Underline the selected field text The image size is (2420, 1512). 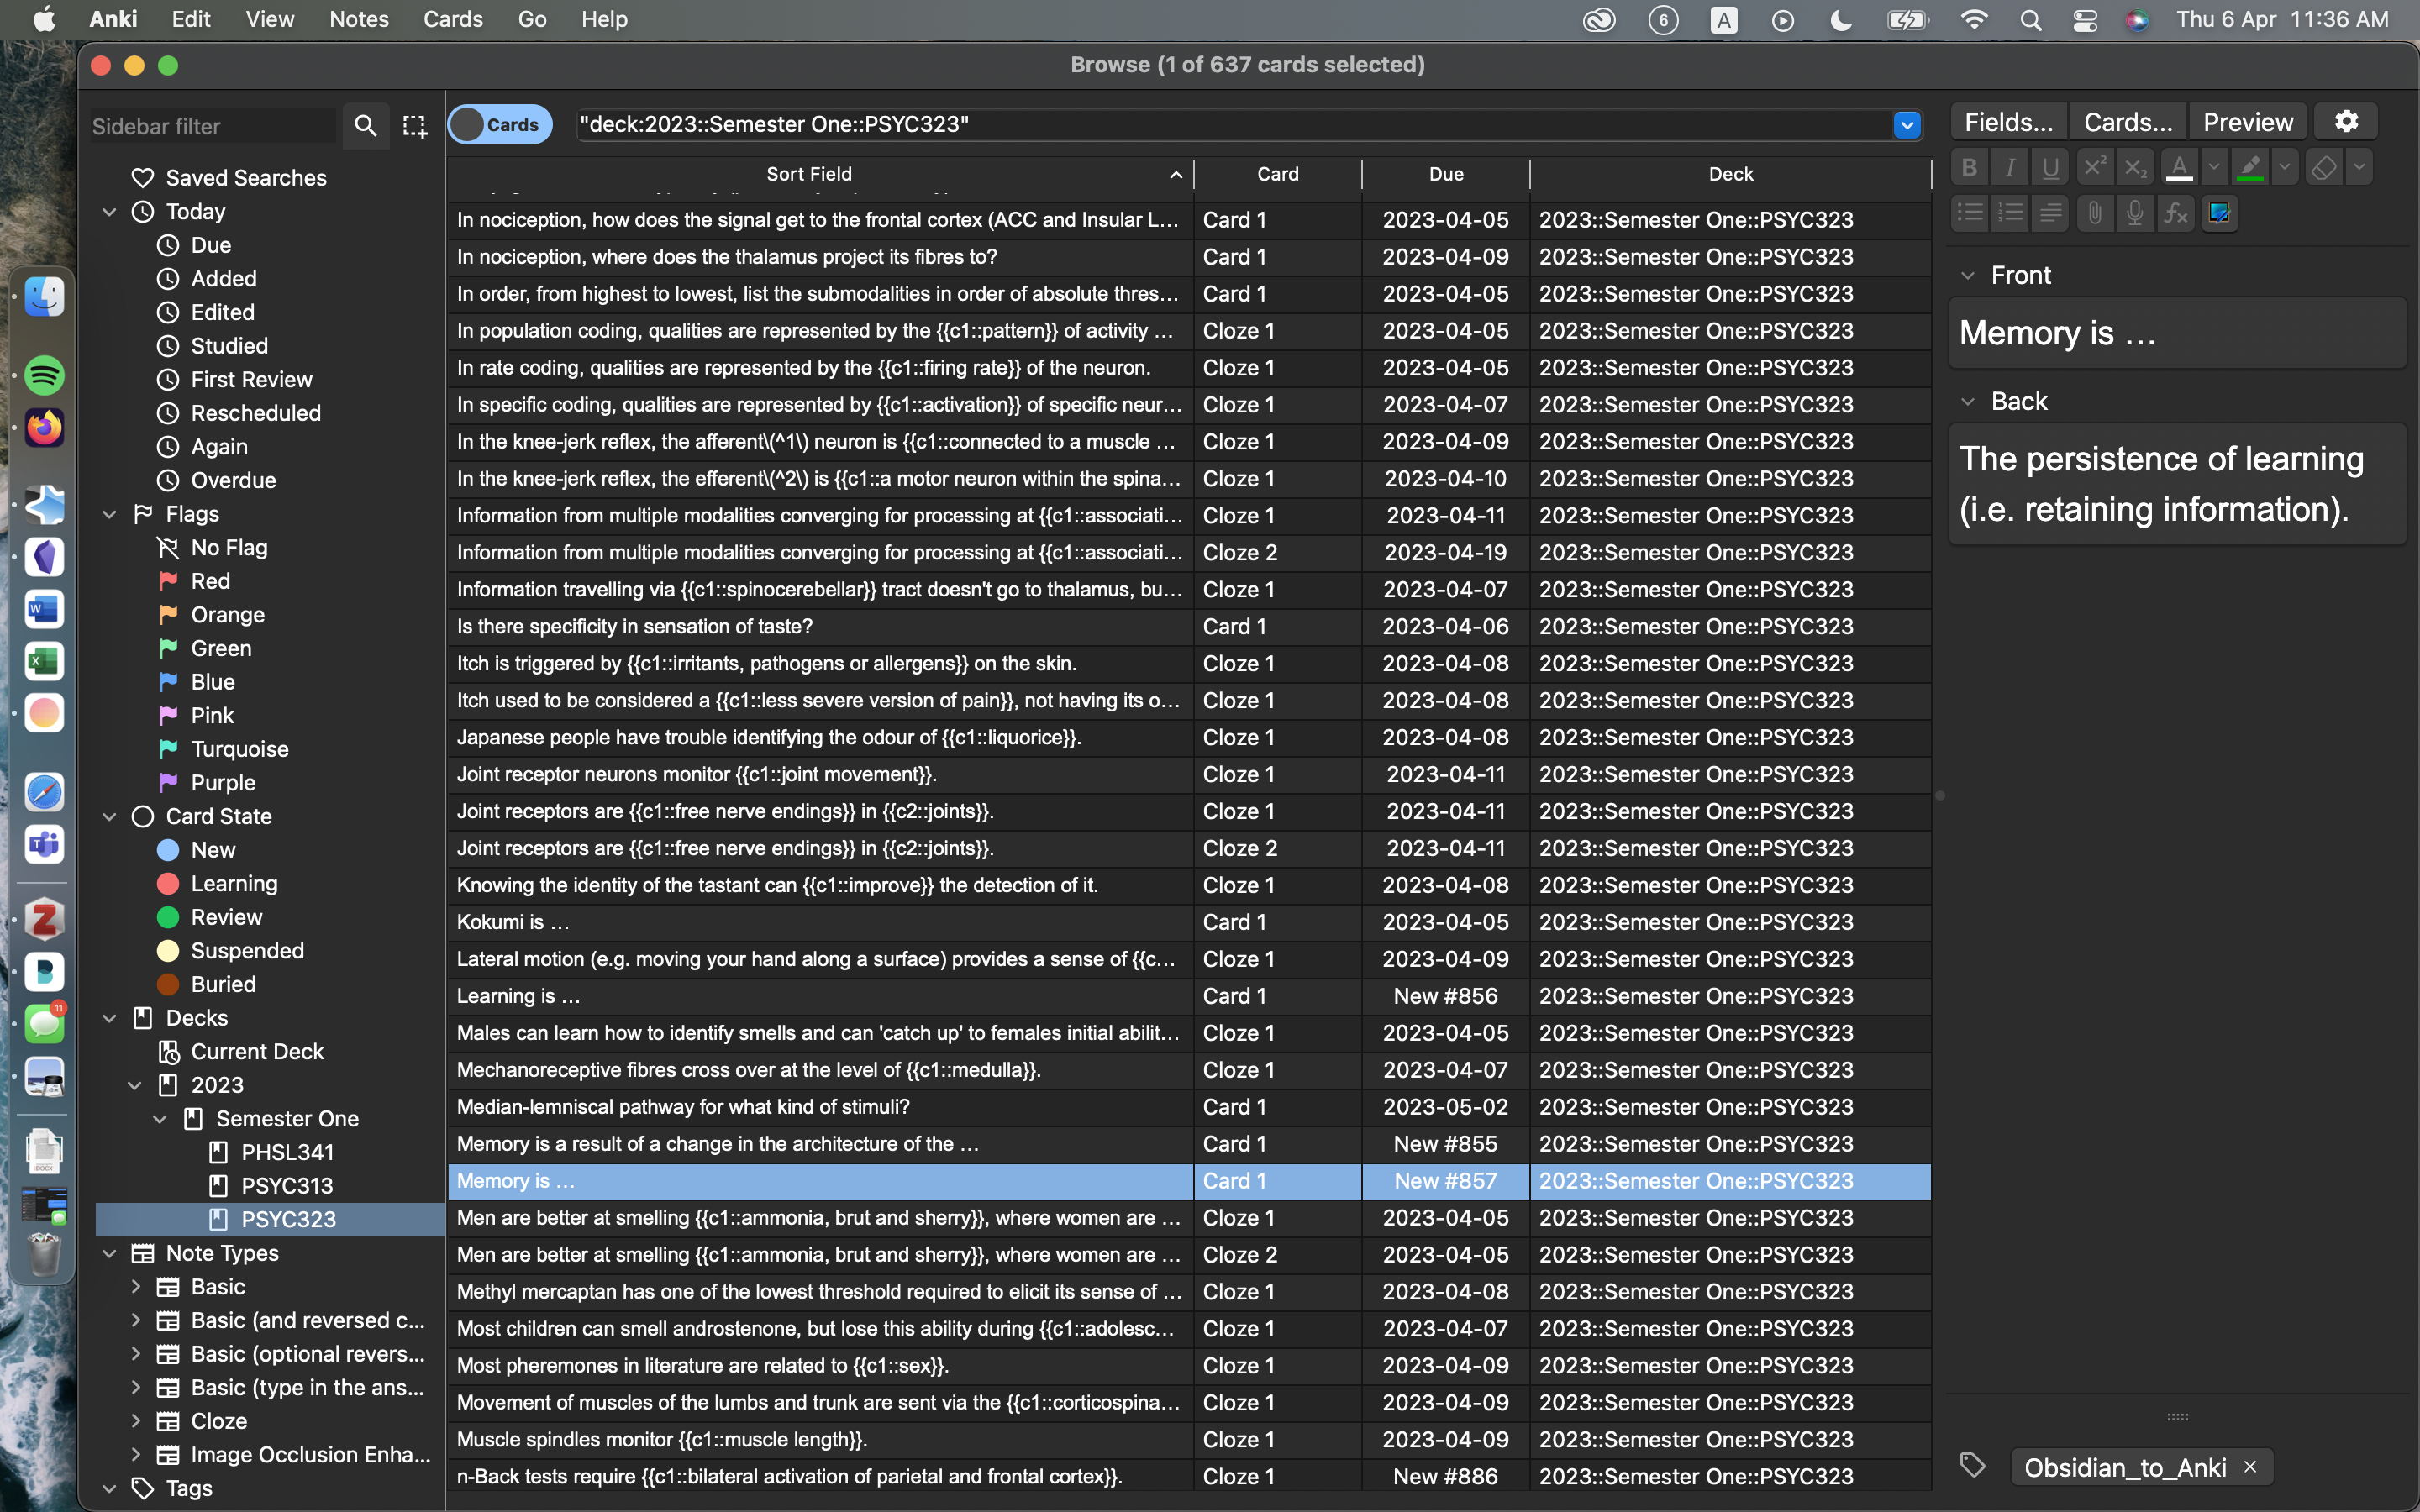pyautogui.click(x=2052, y=166)
